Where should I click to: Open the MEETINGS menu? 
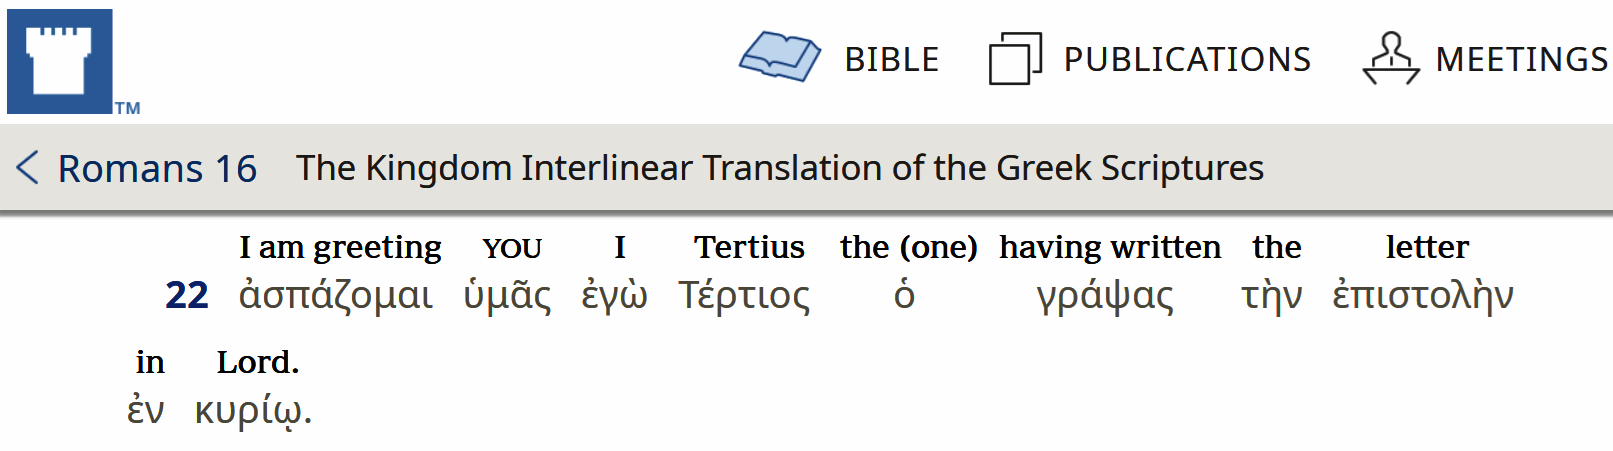1521,60
